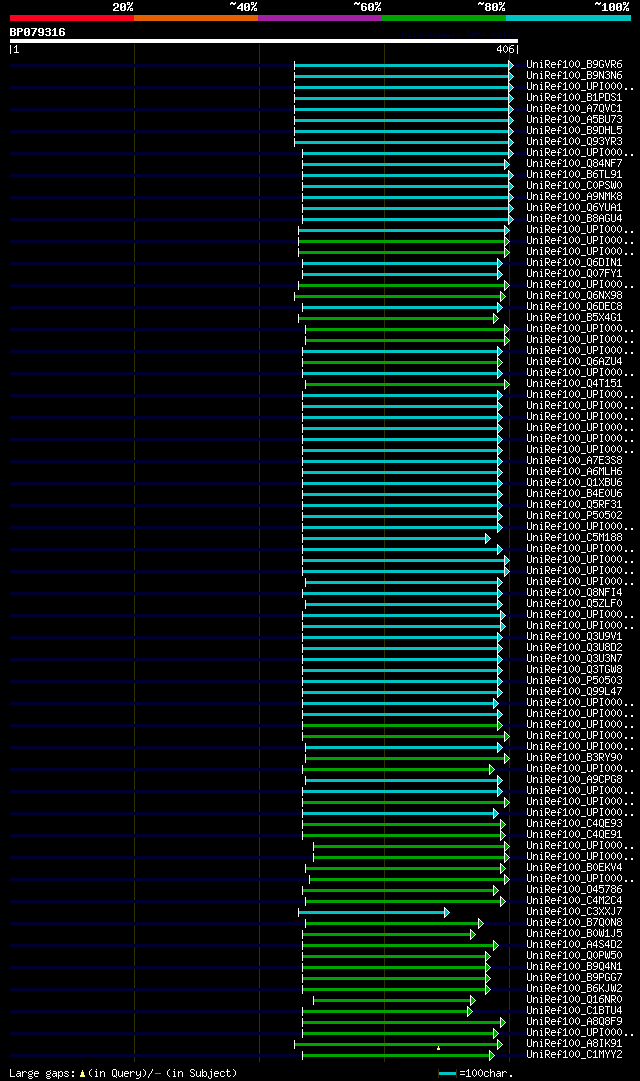The width and height of the screenshot is (640, 1081).
Task: Select the BP079316 query label
Action: pyautogui.click(x=37, y=32)
